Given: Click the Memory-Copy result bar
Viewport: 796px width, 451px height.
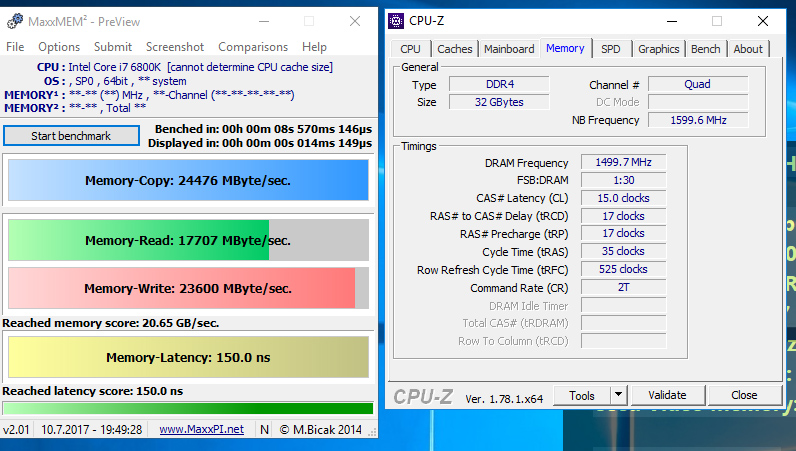Looking at the screenshot, I should pyautogui.click(x=188, y=181).
